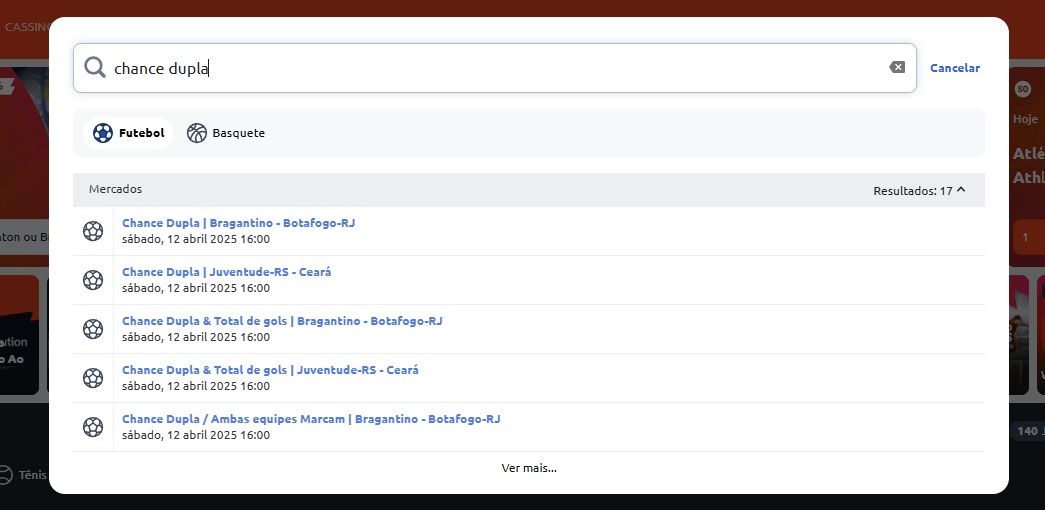The height and width of the screenshot is (510, 1045).
Task: Click ball icon for Bragantino Total de gols
Action: (x=93, y=329)
